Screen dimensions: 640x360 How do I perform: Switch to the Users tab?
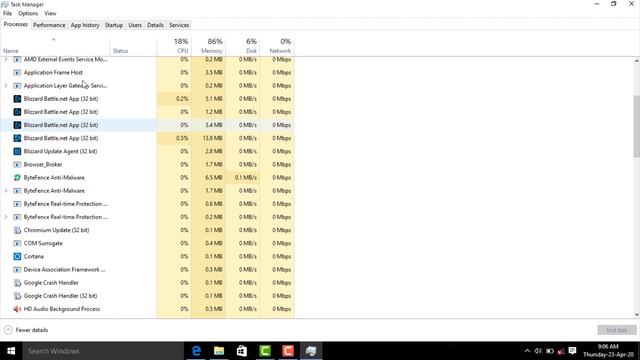[x=135, y=25]
